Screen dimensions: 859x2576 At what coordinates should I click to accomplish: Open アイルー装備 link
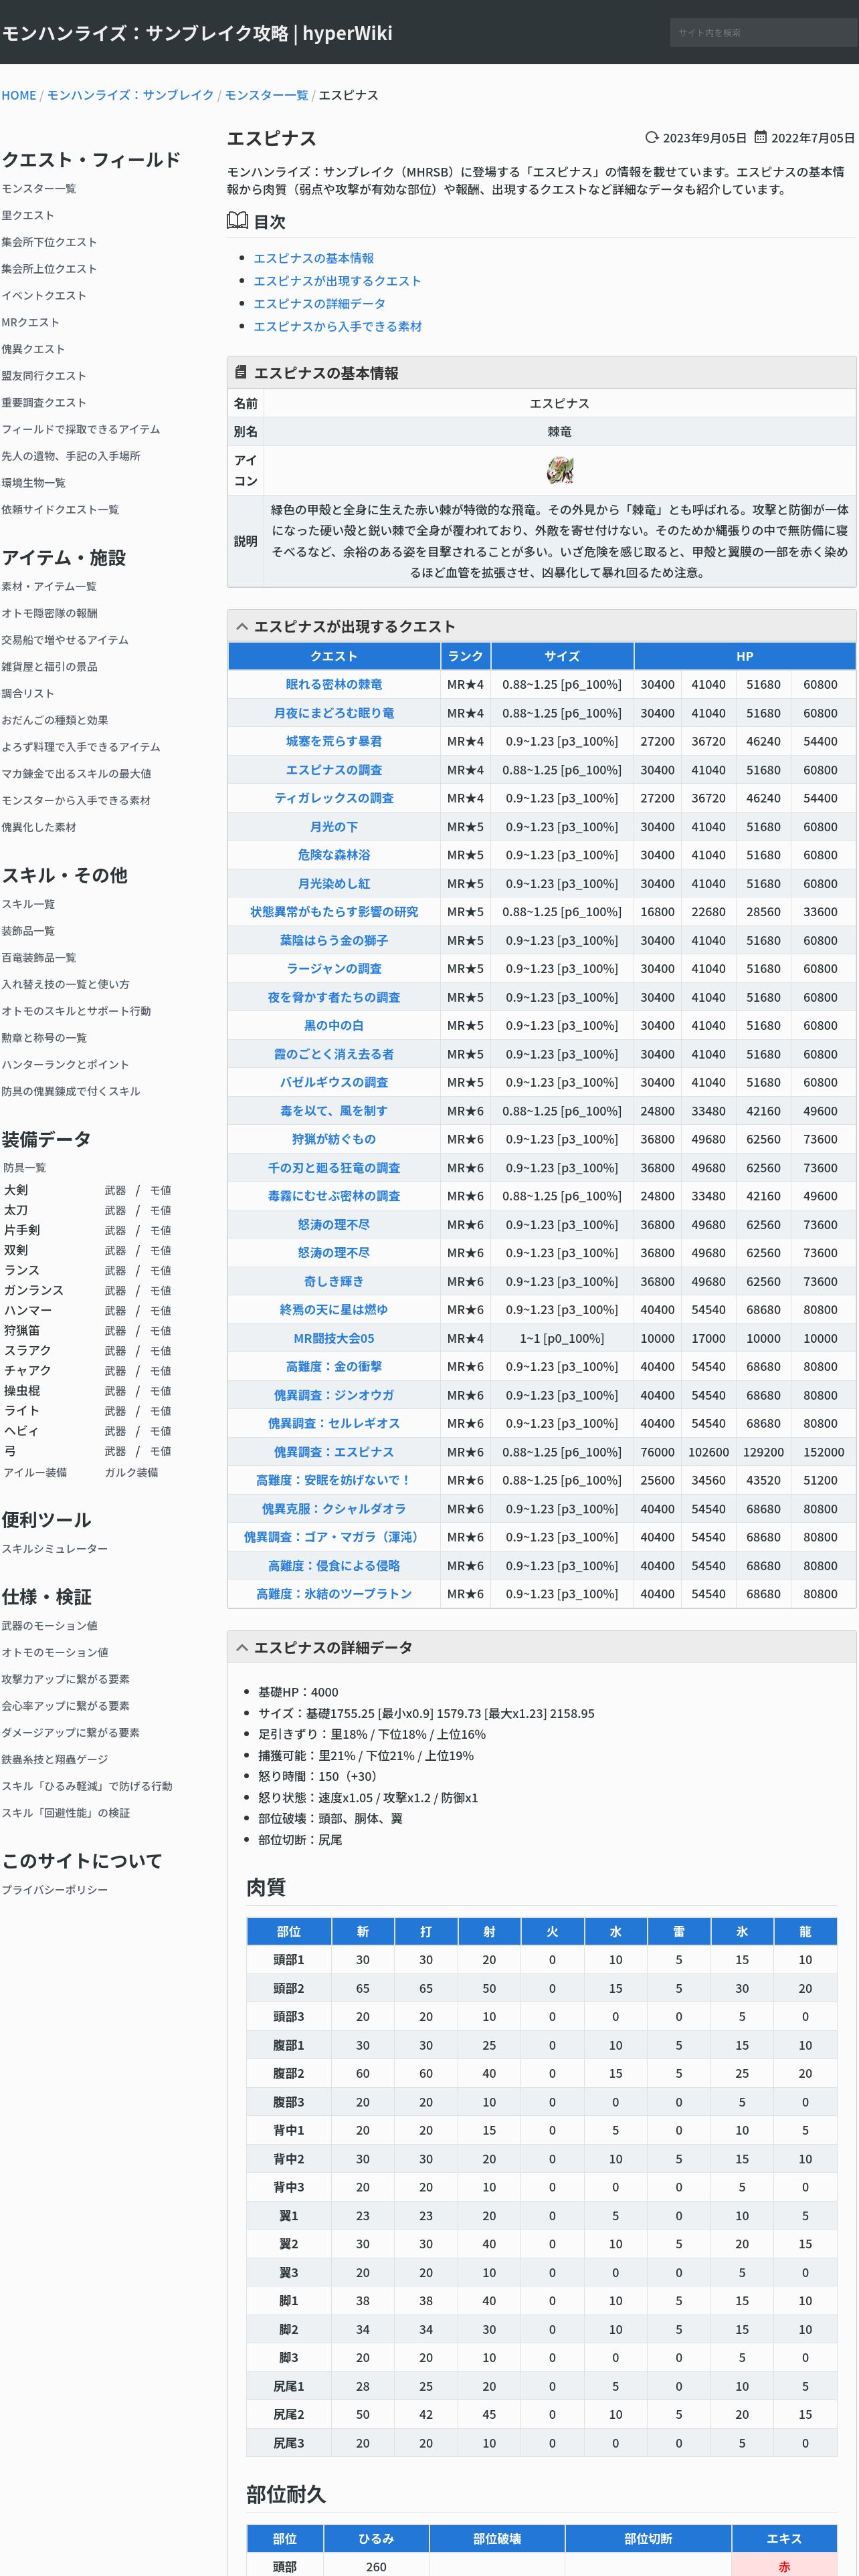click(x=35, y=1472)
